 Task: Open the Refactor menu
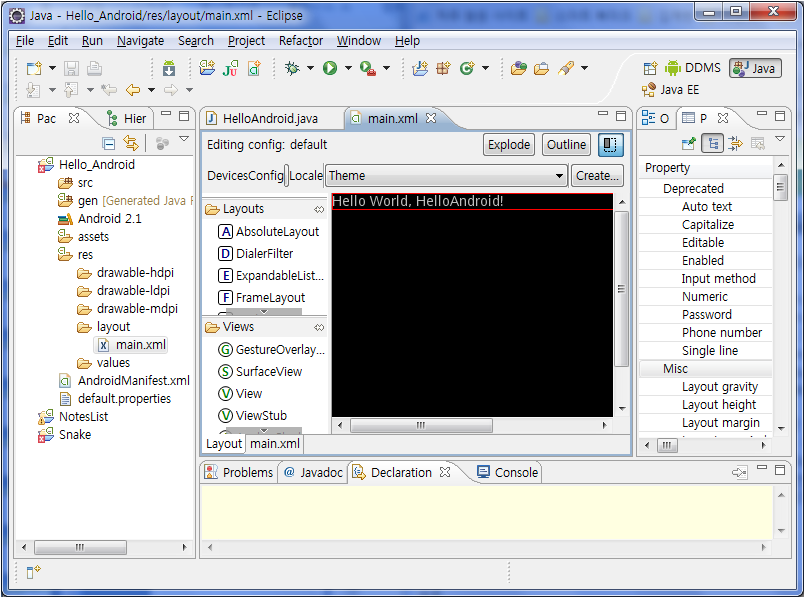[301, 41]
